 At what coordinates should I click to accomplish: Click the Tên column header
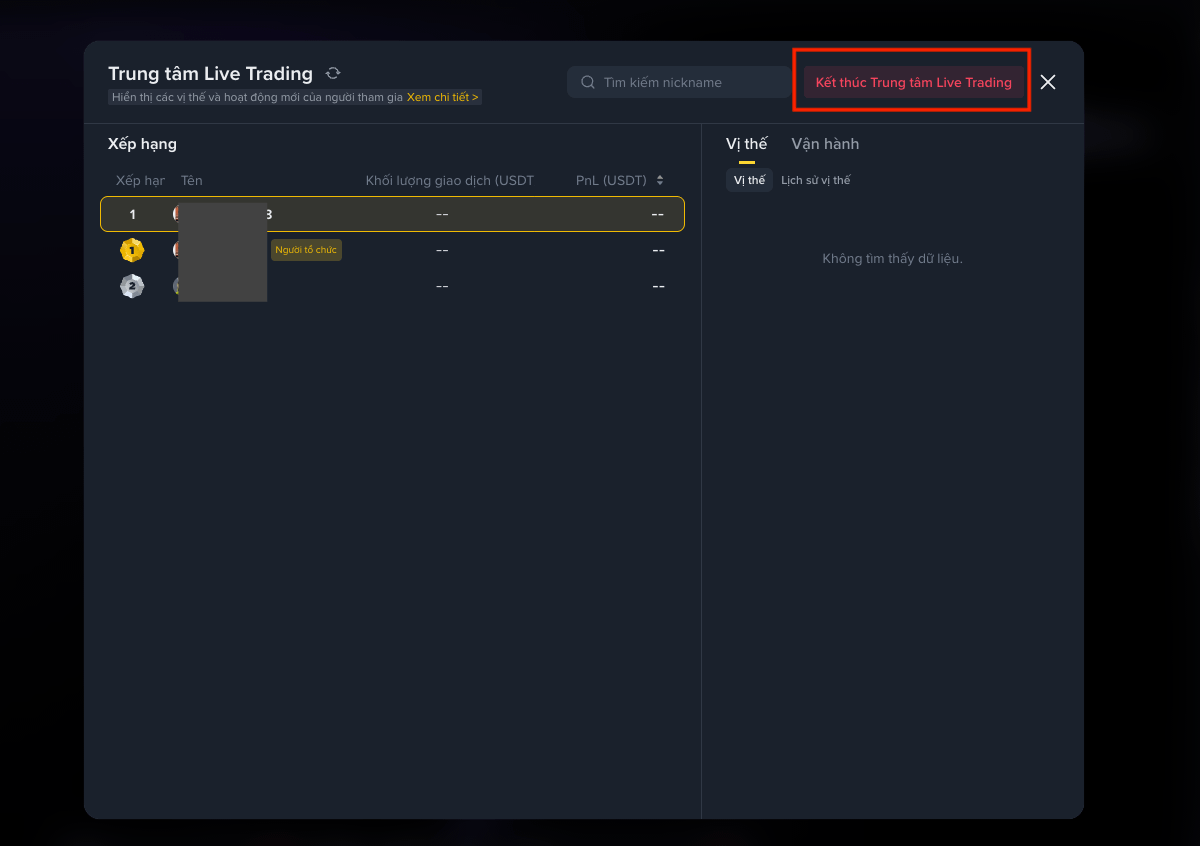coord(192,181)
